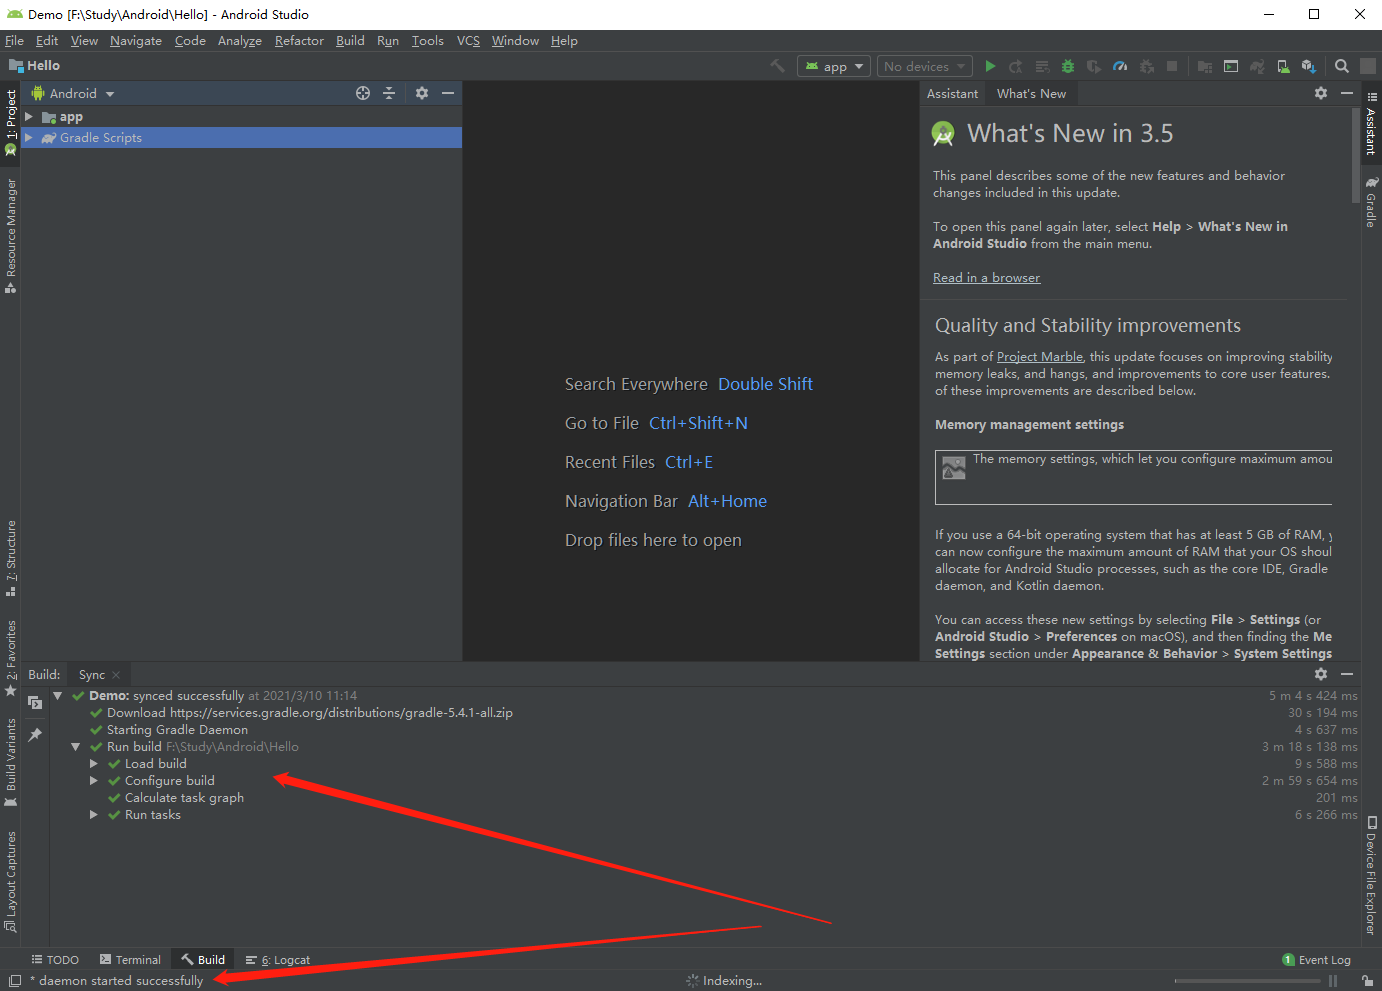Click the Make Project hammer icon
Viewport: 1382px width, 991px height.
pyautogui.click(x=777, y=66)
